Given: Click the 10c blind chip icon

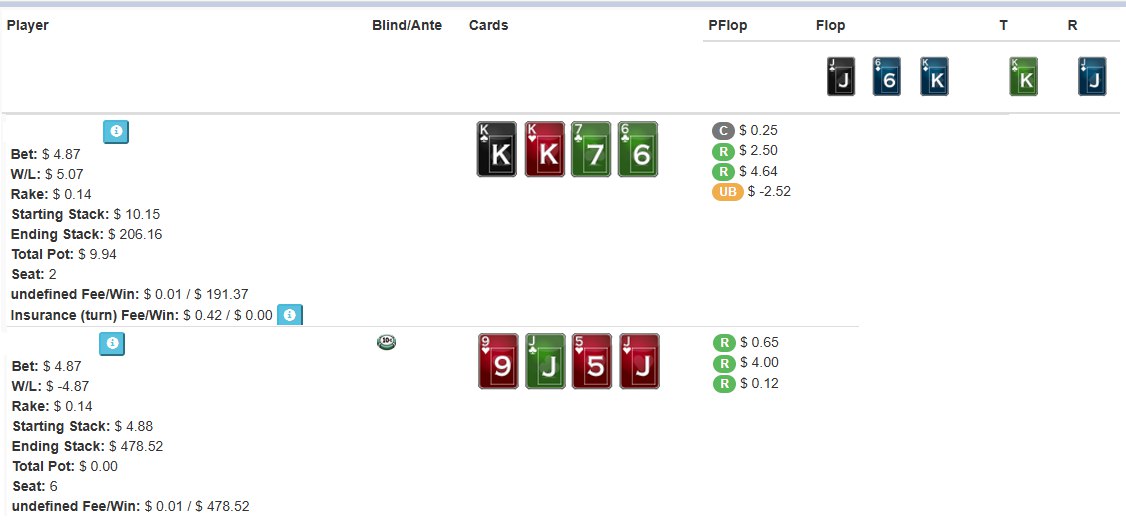Looking at the screenshot, I should pyautogui.click(x=386, y=342).
